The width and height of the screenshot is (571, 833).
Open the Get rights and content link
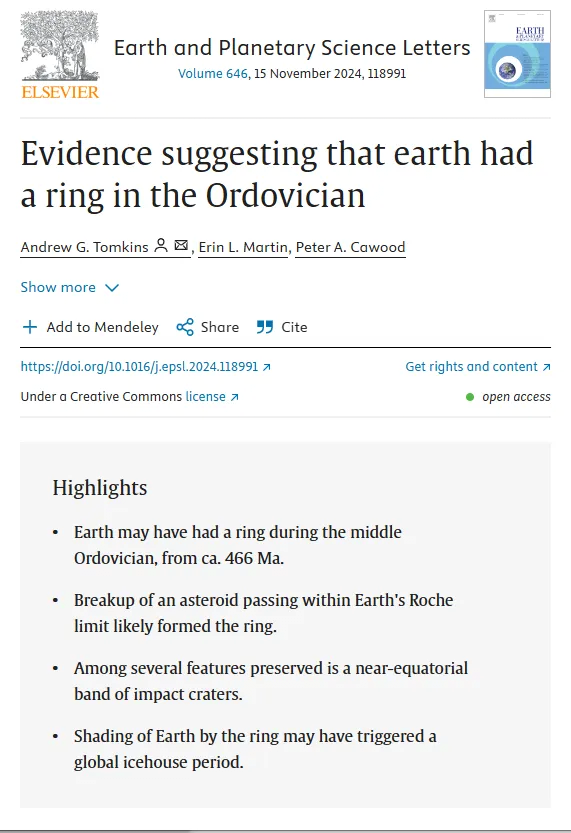coord(478,367)
